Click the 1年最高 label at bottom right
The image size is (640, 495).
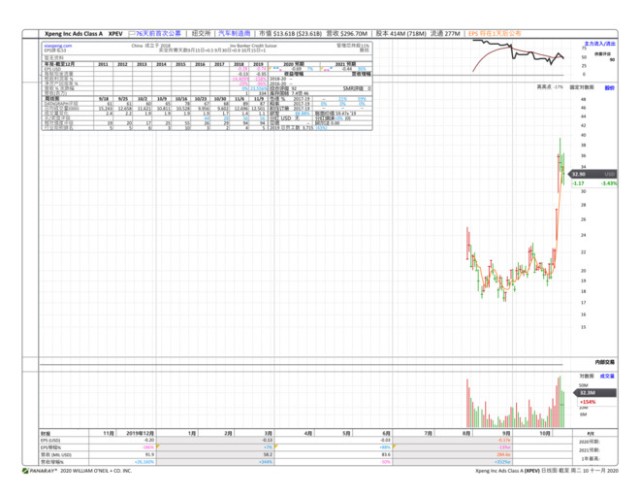(x=591, y=459)
